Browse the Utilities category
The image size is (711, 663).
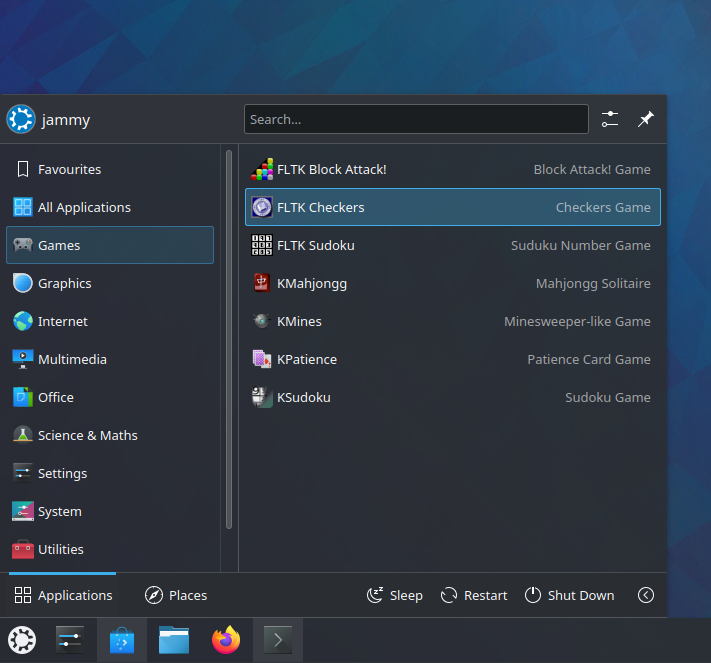pyautogui.click(x=110, y=550)
